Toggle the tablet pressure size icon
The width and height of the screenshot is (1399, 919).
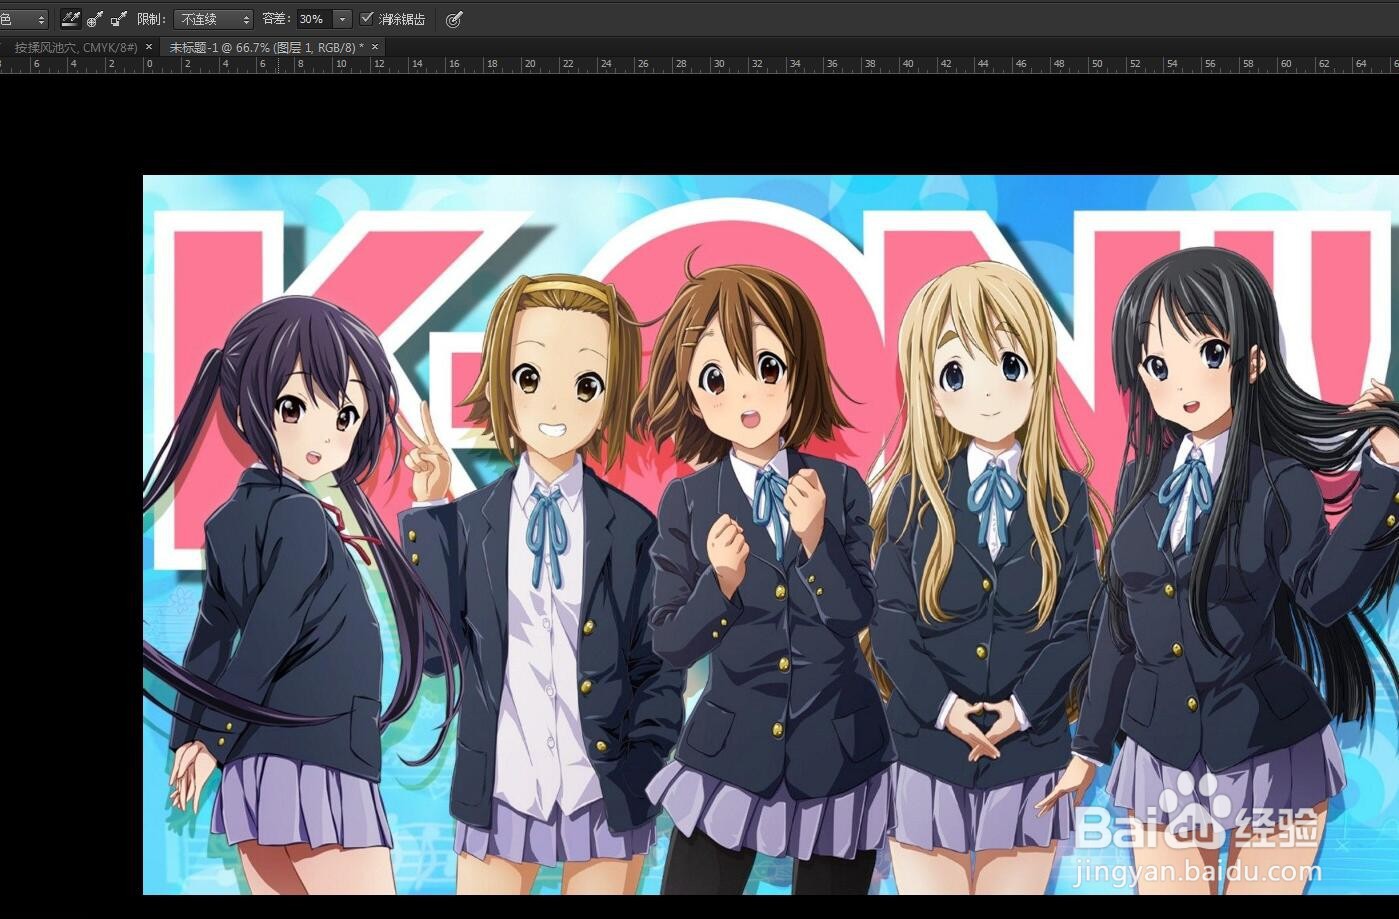pyautogui.click(x=454, y=19)
